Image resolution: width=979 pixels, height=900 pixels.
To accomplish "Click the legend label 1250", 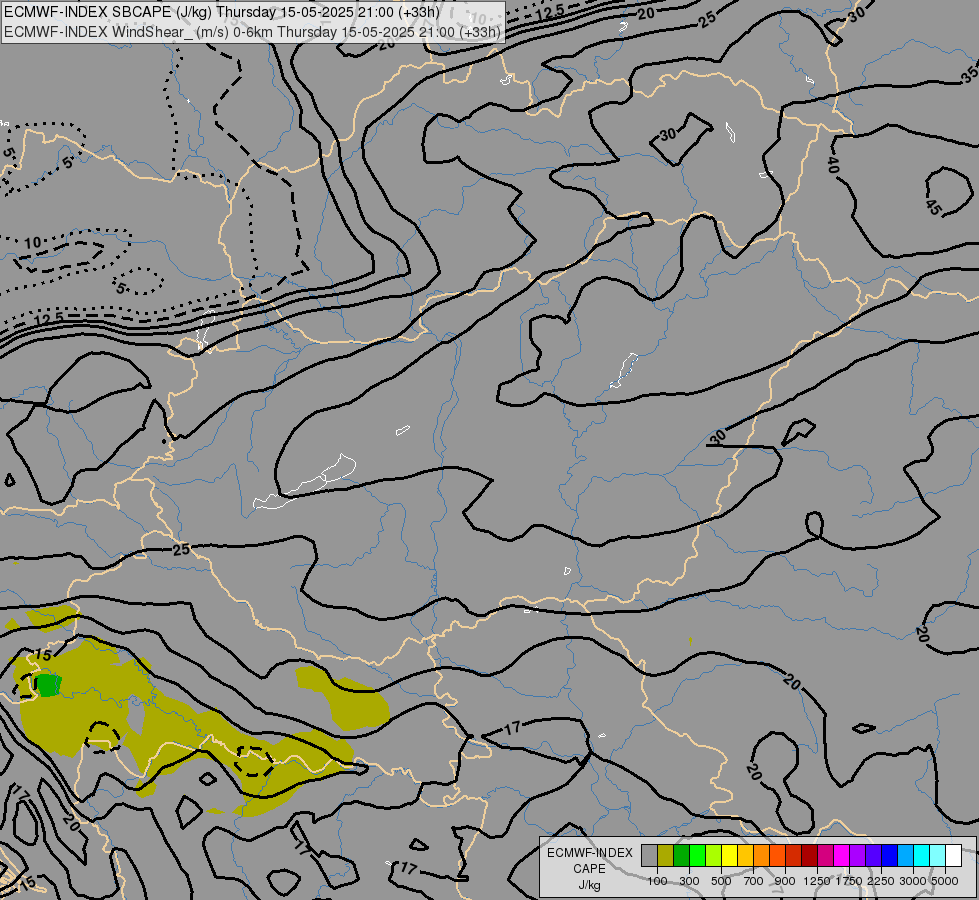I will [817, 881].
